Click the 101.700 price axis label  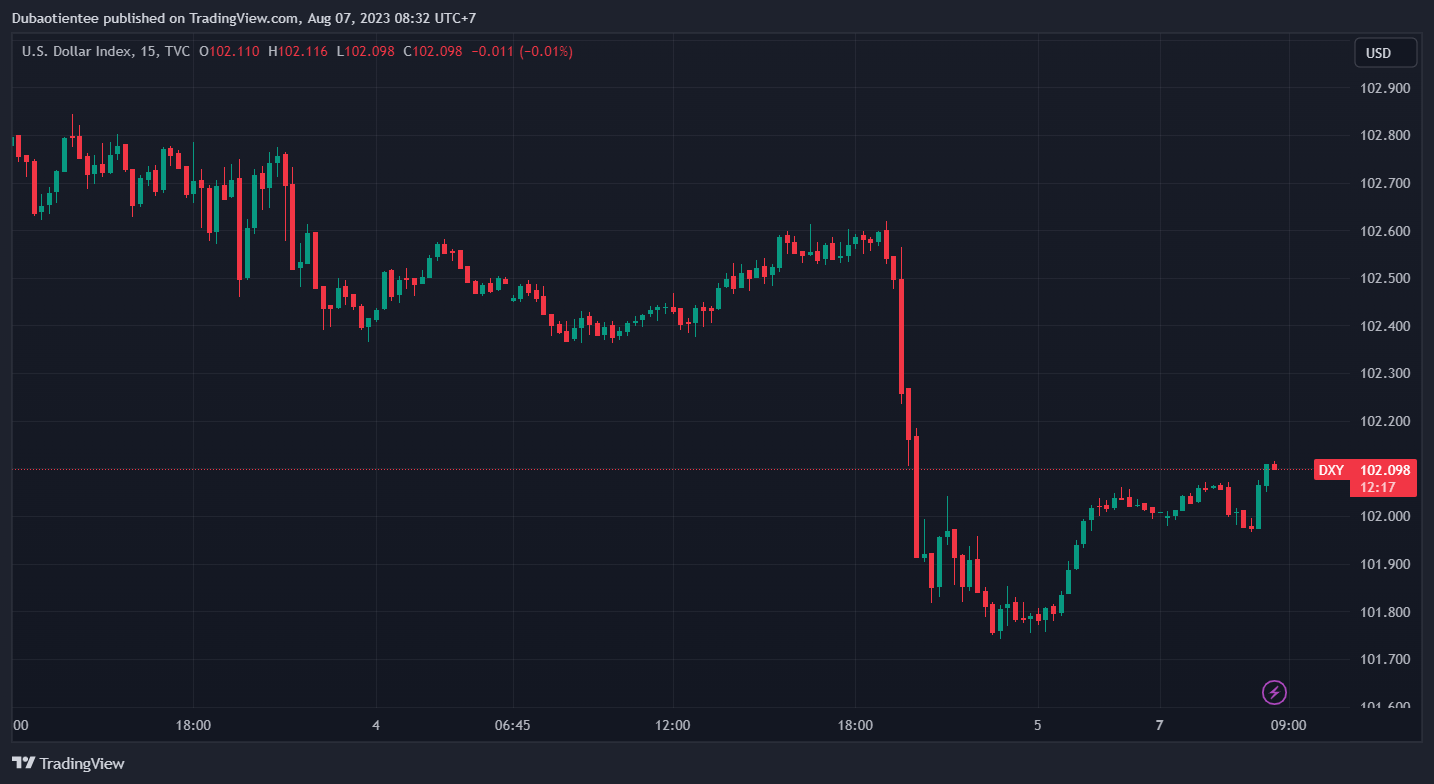[1385, 659]
